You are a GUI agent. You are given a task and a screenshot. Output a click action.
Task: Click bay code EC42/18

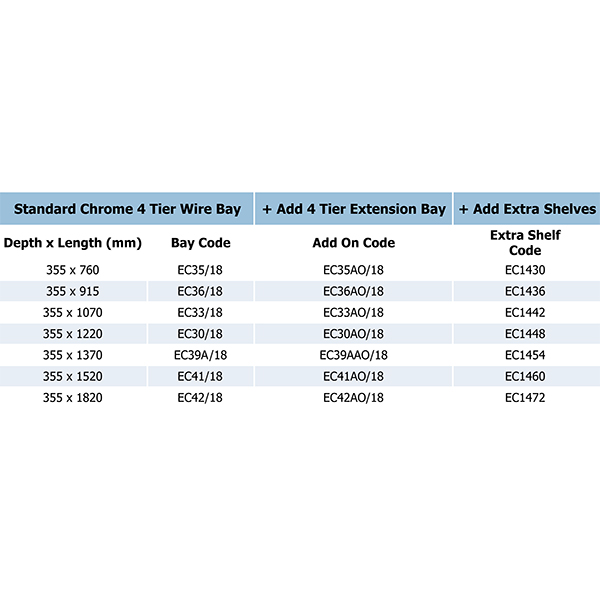click(200, 398)
